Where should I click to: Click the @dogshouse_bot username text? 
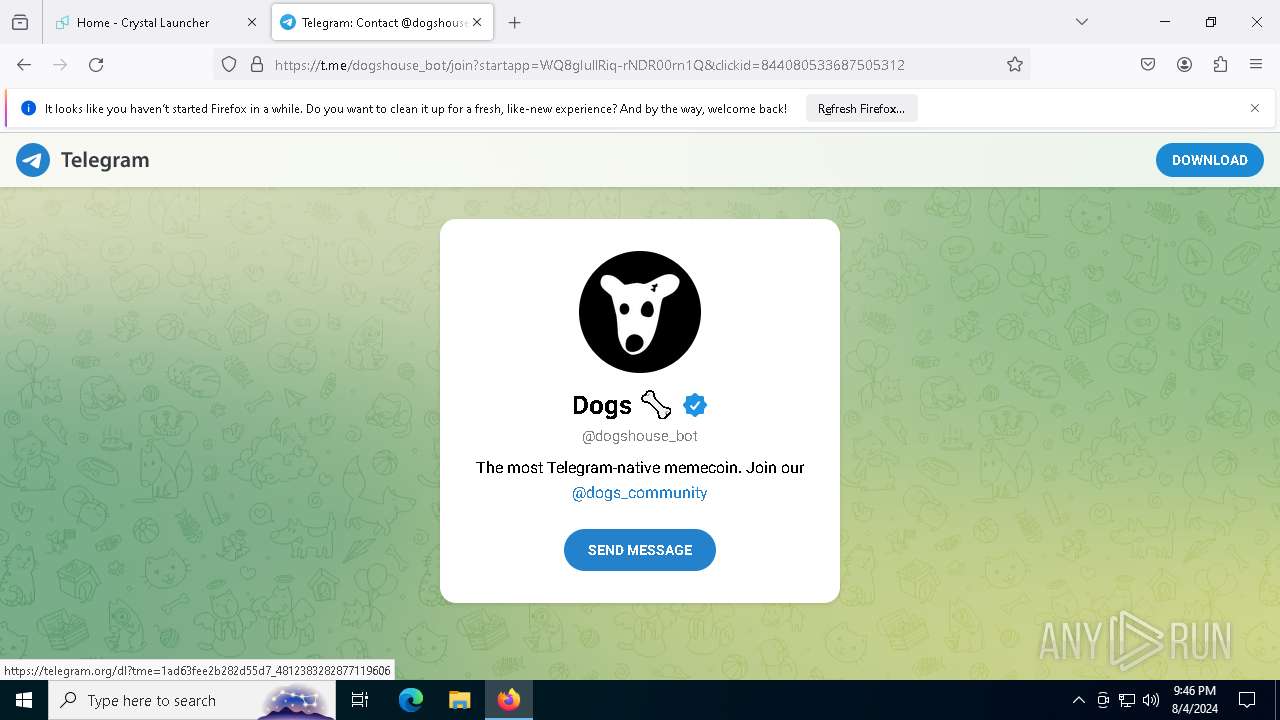point(640,436)
